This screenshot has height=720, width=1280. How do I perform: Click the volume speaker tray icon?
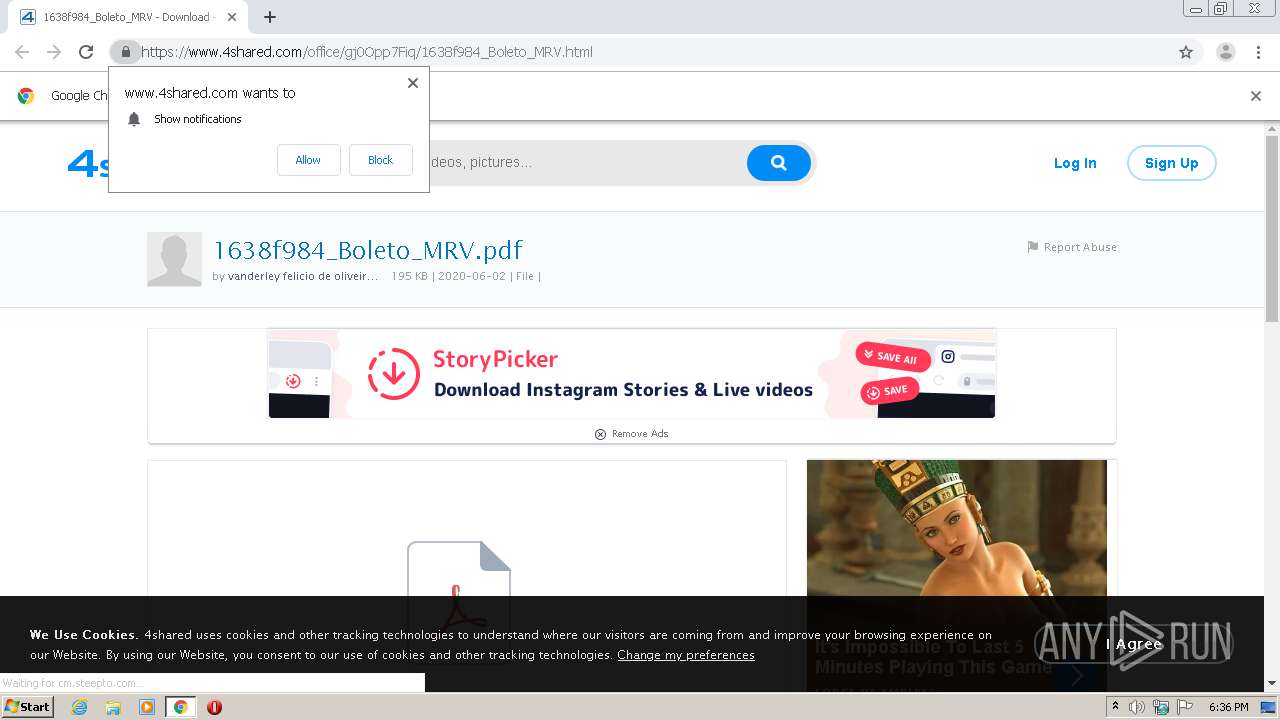(1137, 707)
